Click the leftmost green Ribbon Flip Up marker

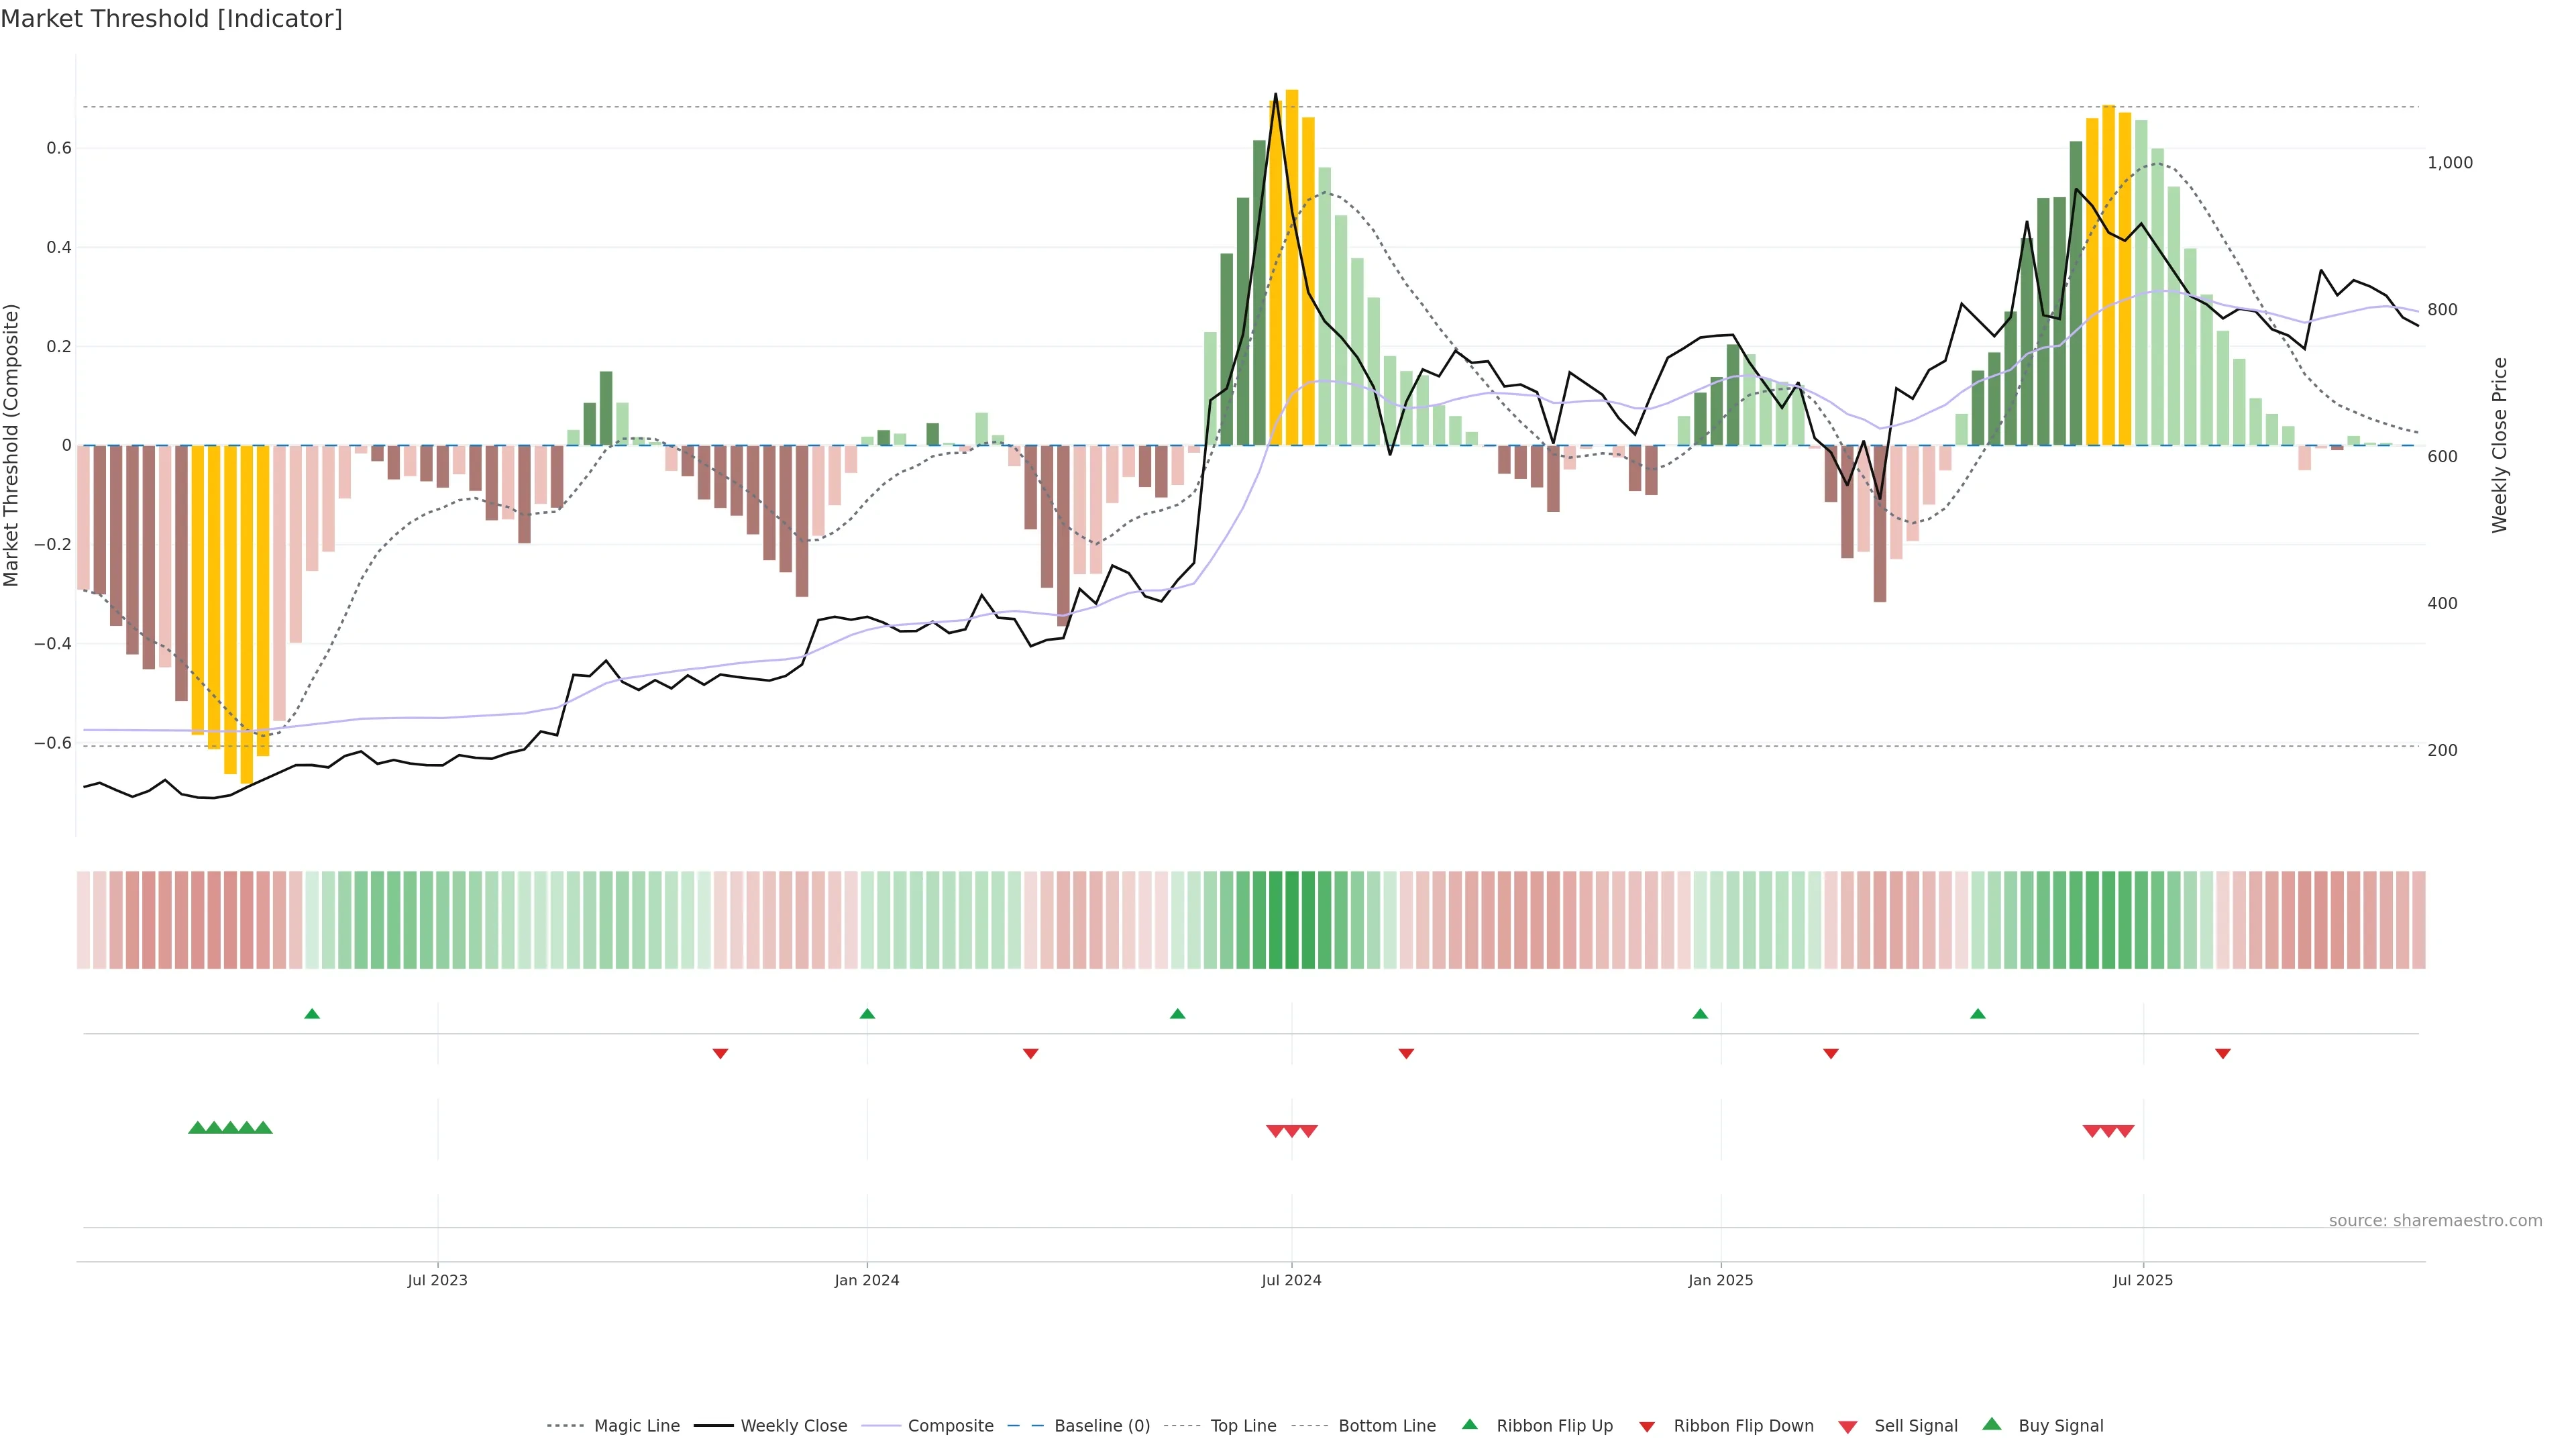coord(312,1014)
